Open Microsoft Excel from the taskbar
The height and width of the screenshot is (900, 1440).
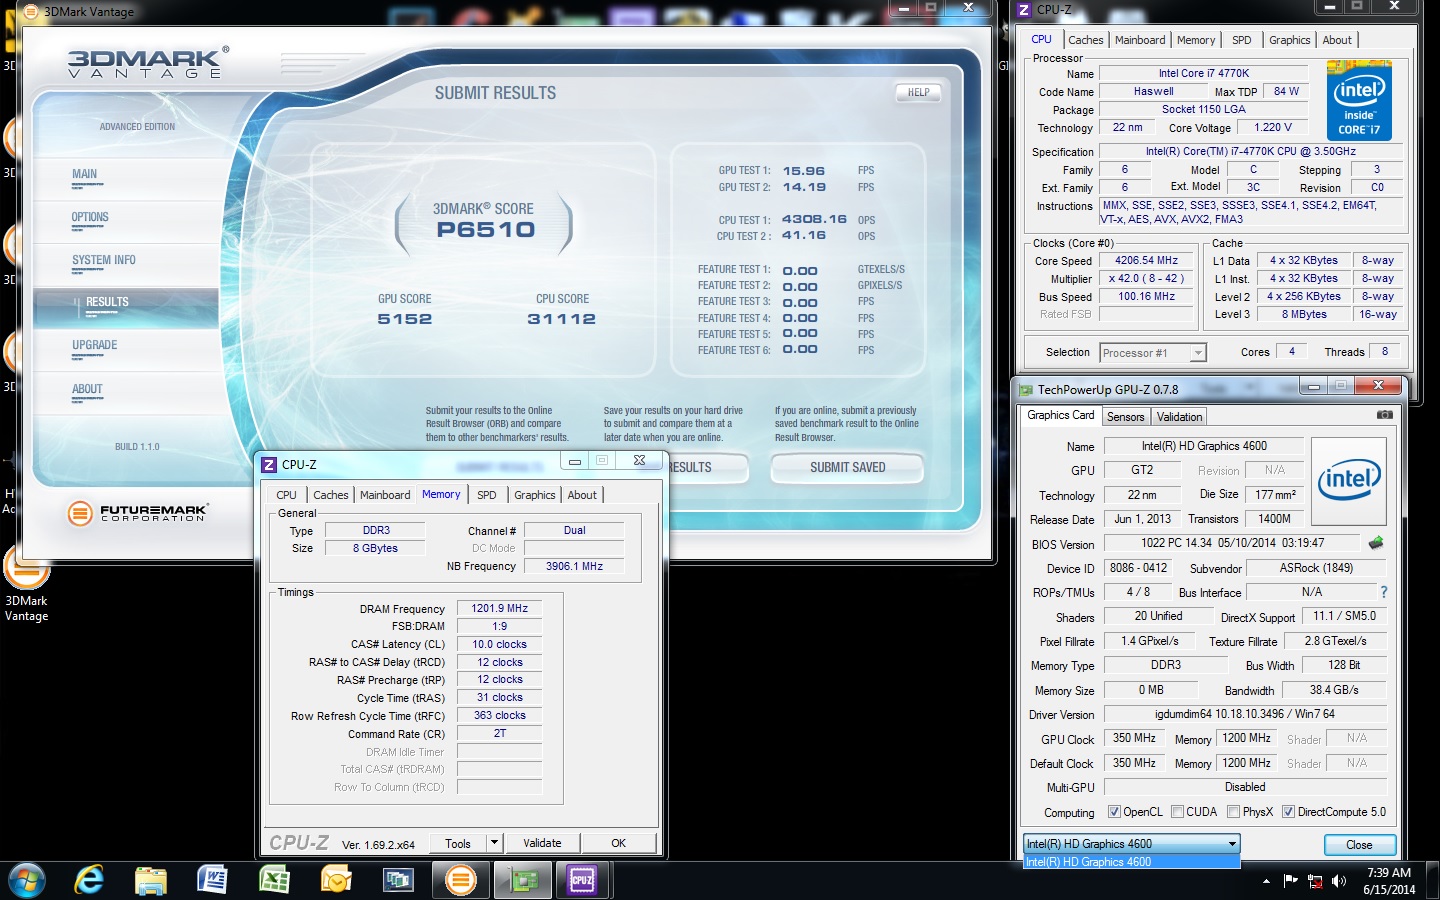274,880
